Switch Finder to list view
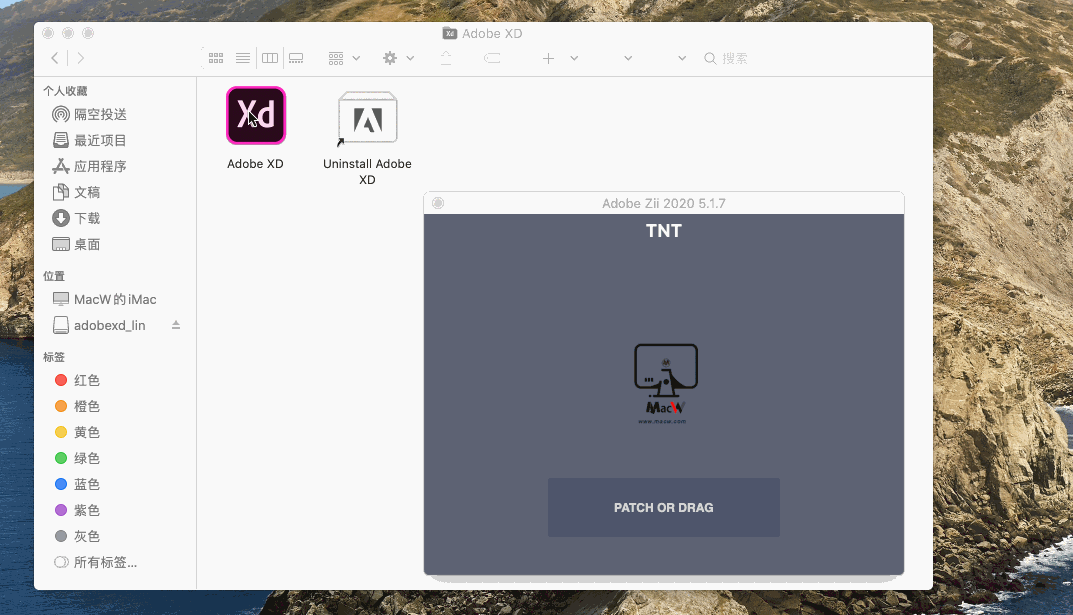 tap(243, 58)
